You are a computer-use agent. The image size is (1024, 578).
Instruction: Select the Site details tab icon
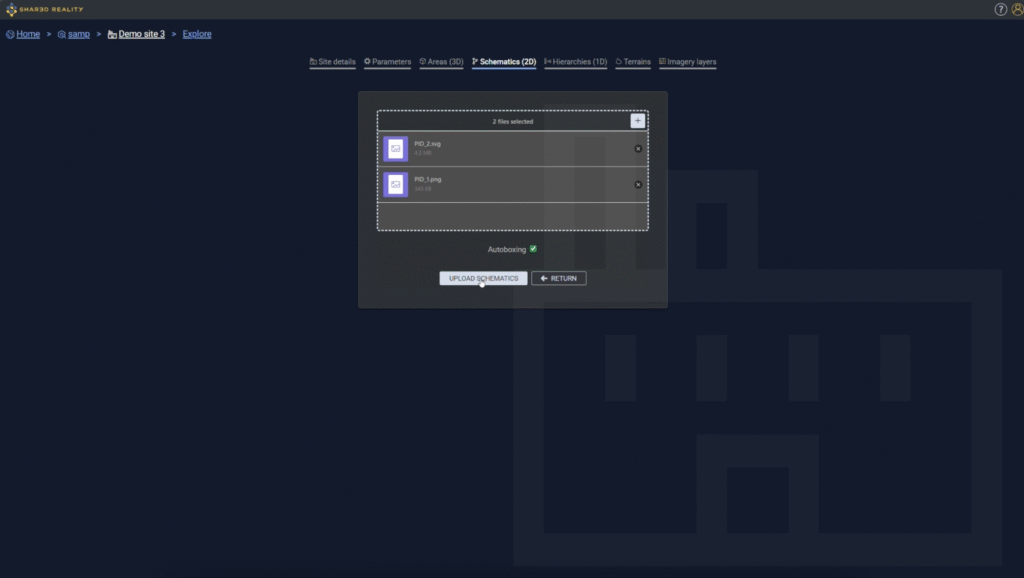click(x=315, y=61)
